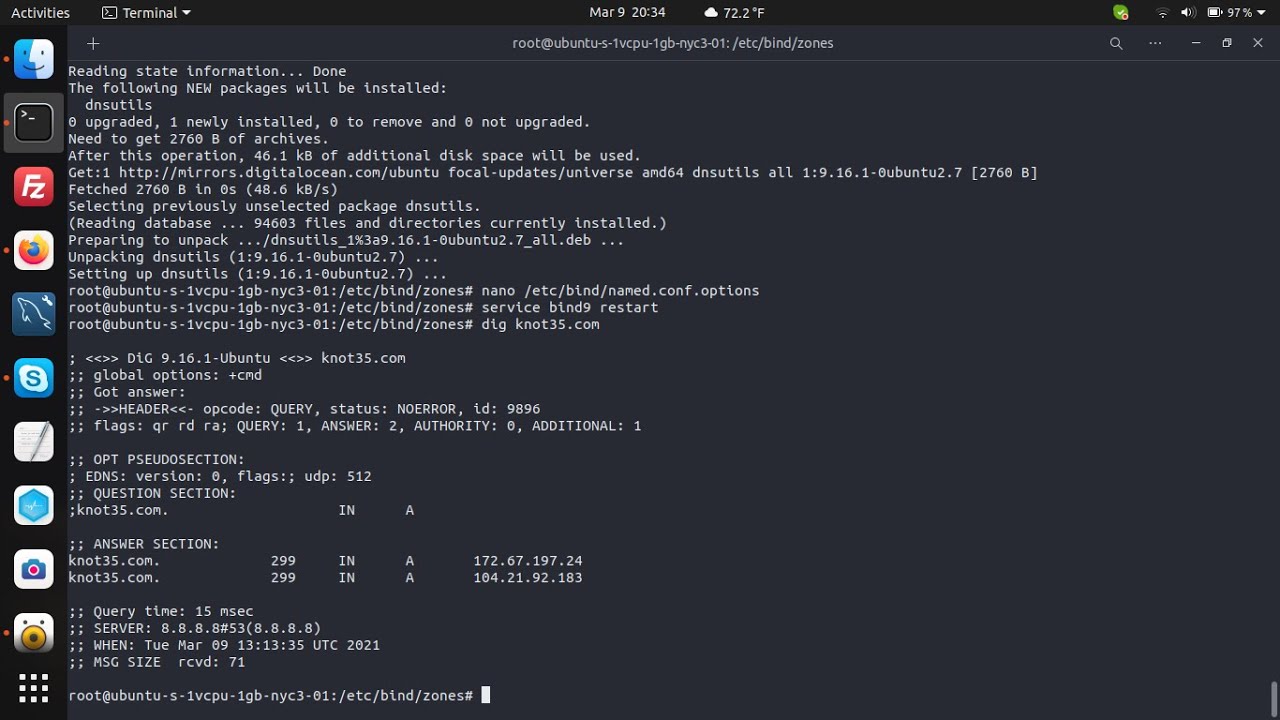Screen dimensions: 1280x720
Task: Open the blue hexagon app in dock
Action: 34,506
